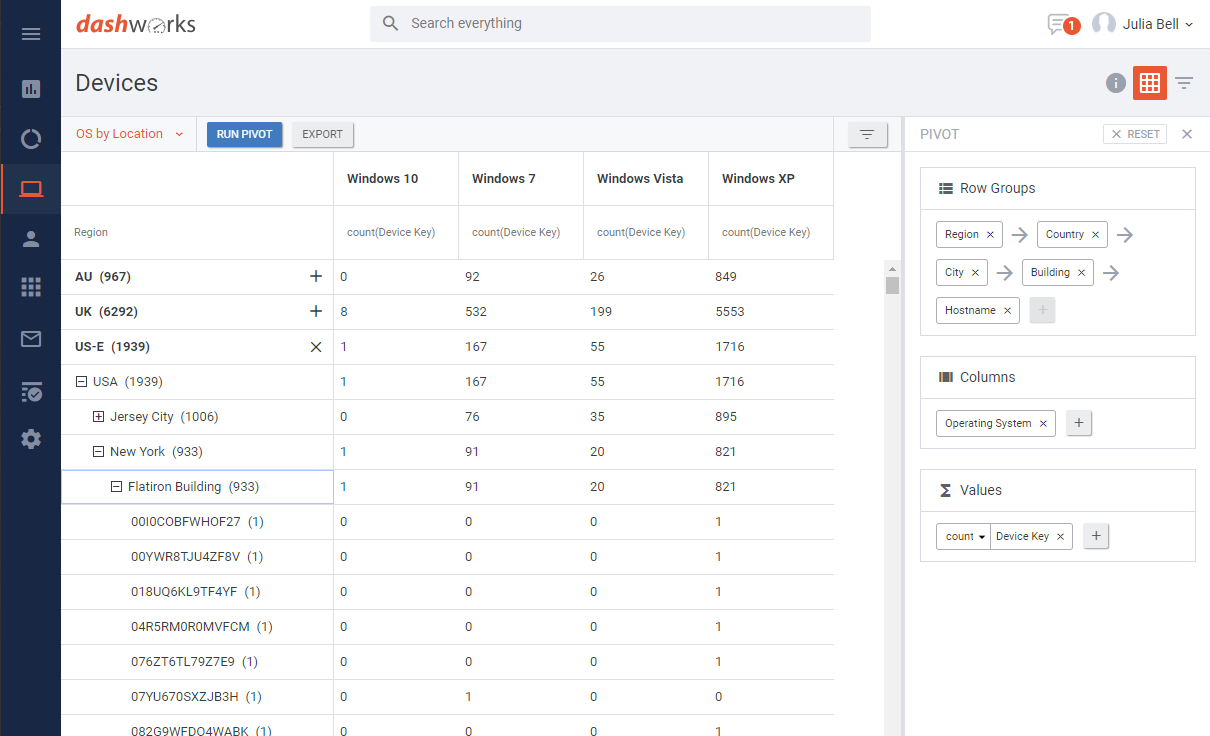
Task: Remove Country from Row Groups
Action: point(1095,234)
